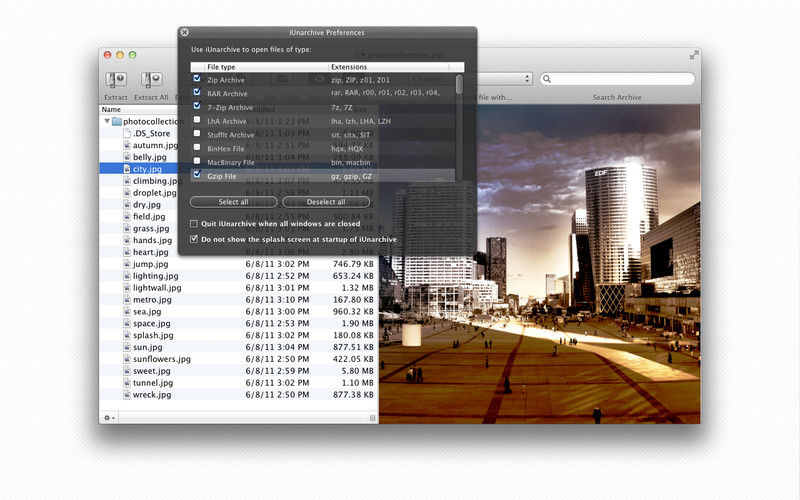
Task: Click the split-pane divider handle at bottom
Action: pyautogui.click(x=372, y=418)
